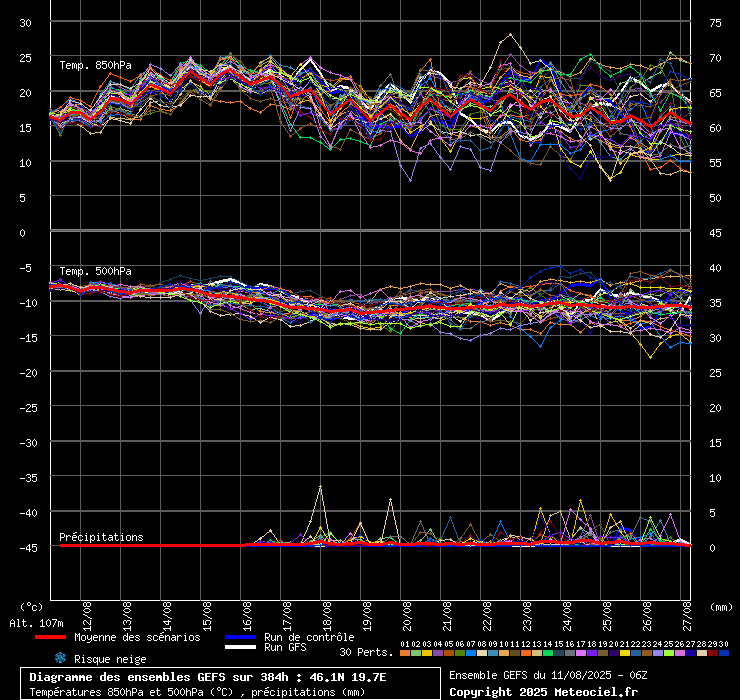This screenshot has height=700, width=740.
Task: Click the Températures 850hPa et 500hPa subtitle
Action: point(197,692)
